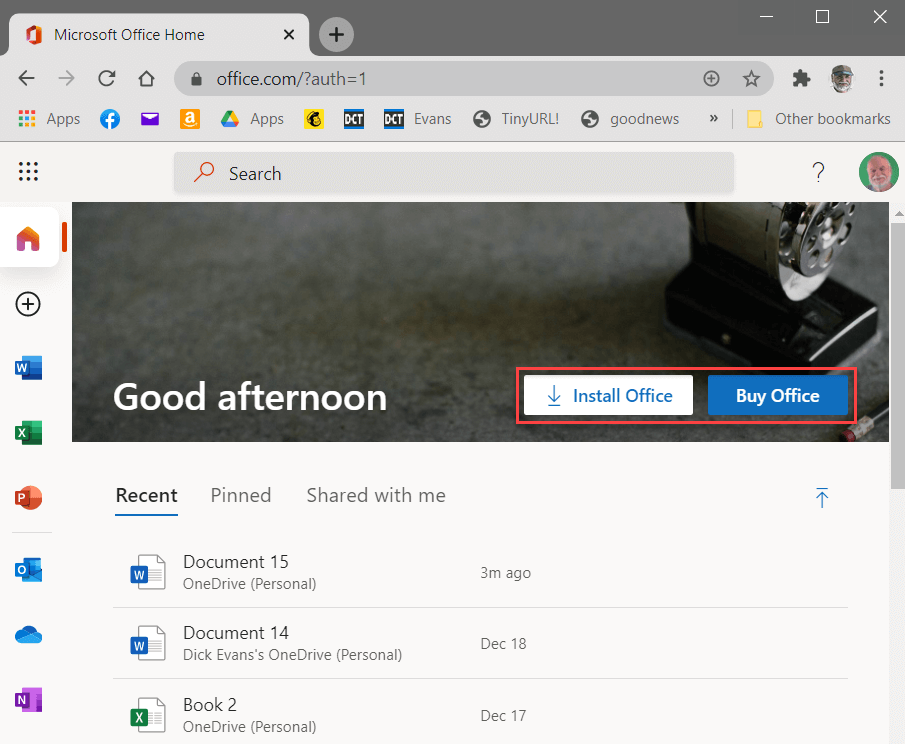The image size is (905, 744).
Task: Open the Office app launcher grid
Action: click(x=28, y=171)
